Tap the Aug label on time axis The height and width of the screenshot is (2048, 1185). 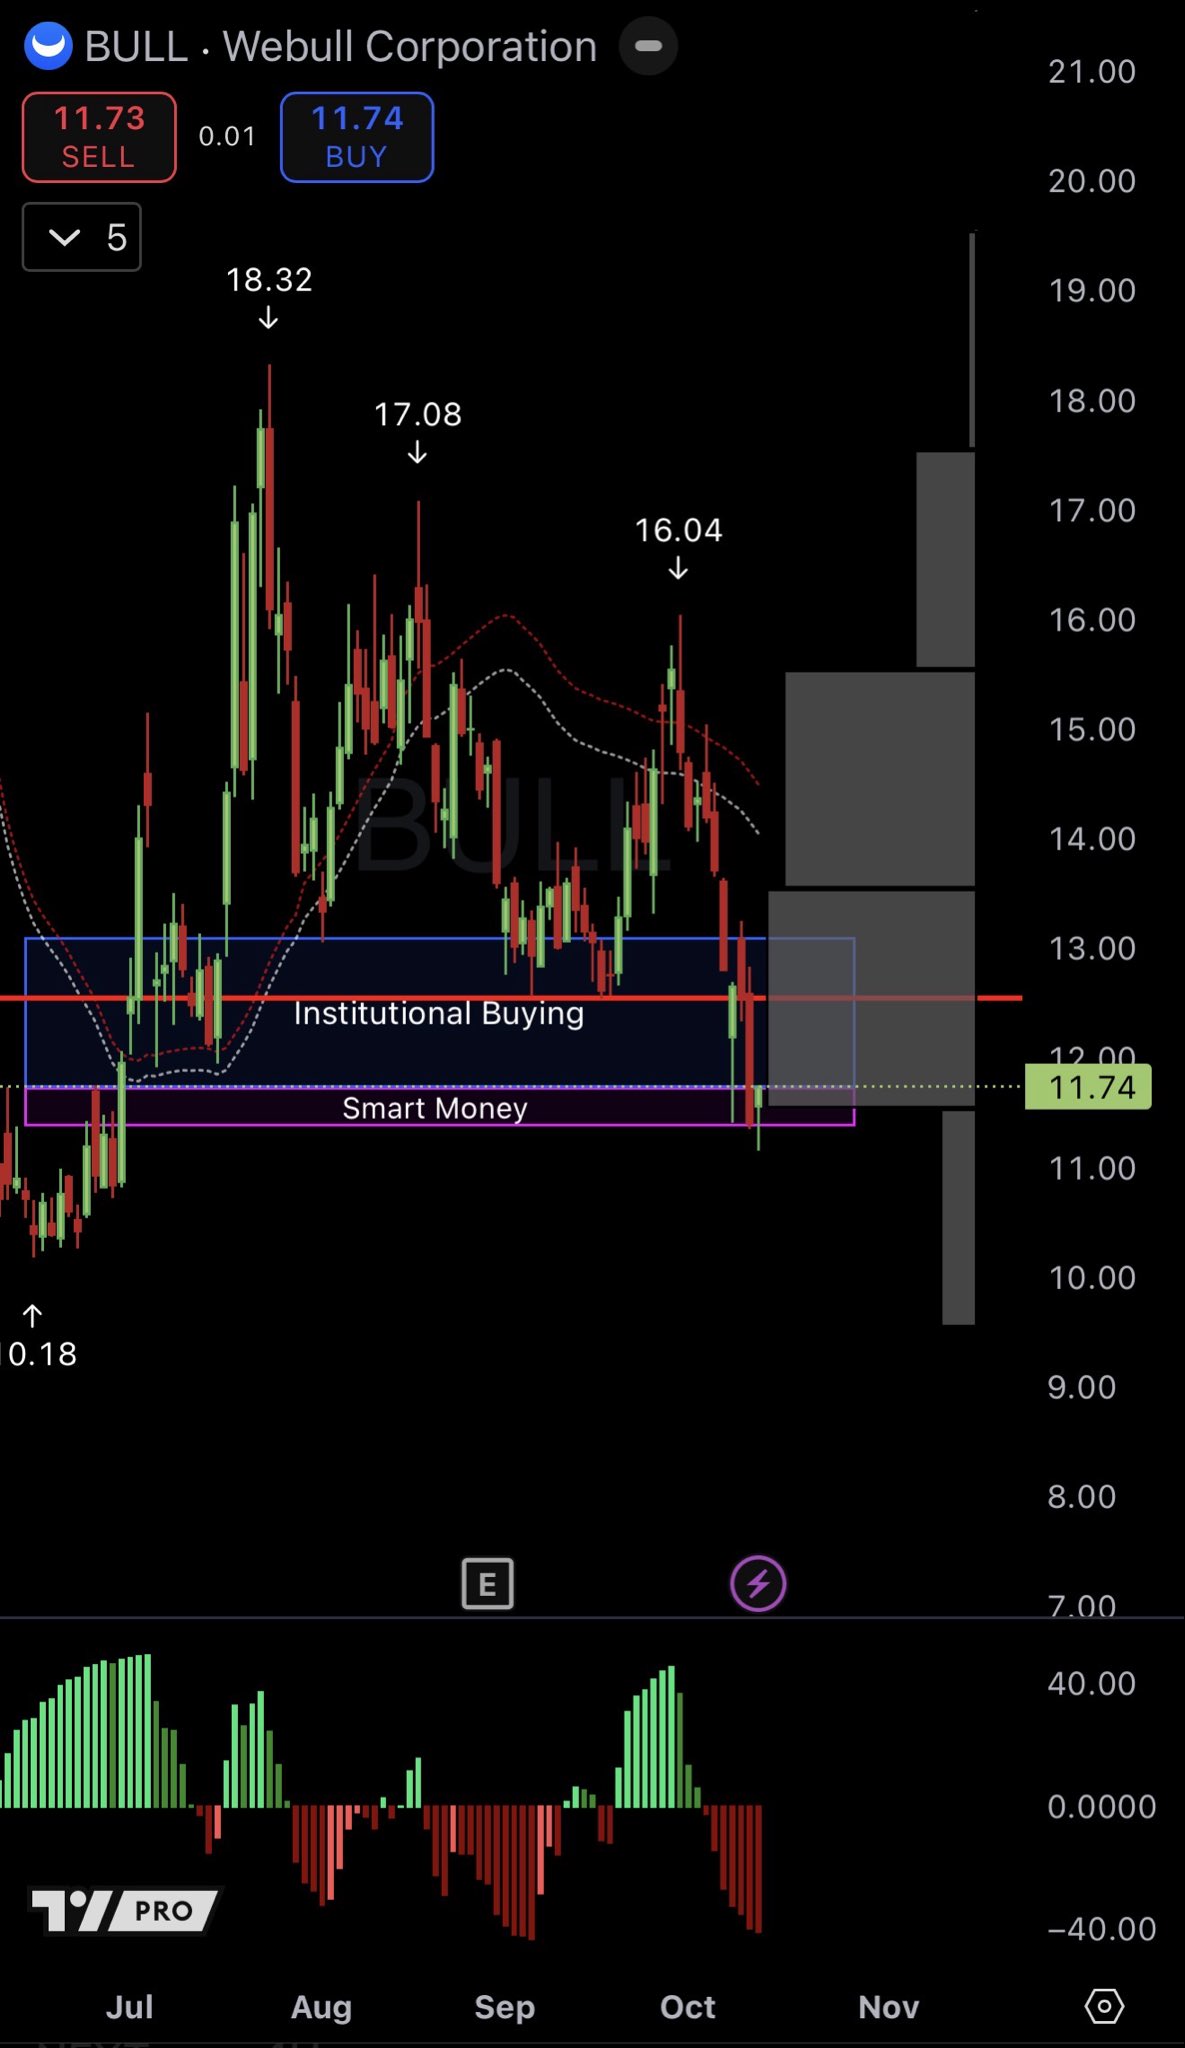[321, 2007]
